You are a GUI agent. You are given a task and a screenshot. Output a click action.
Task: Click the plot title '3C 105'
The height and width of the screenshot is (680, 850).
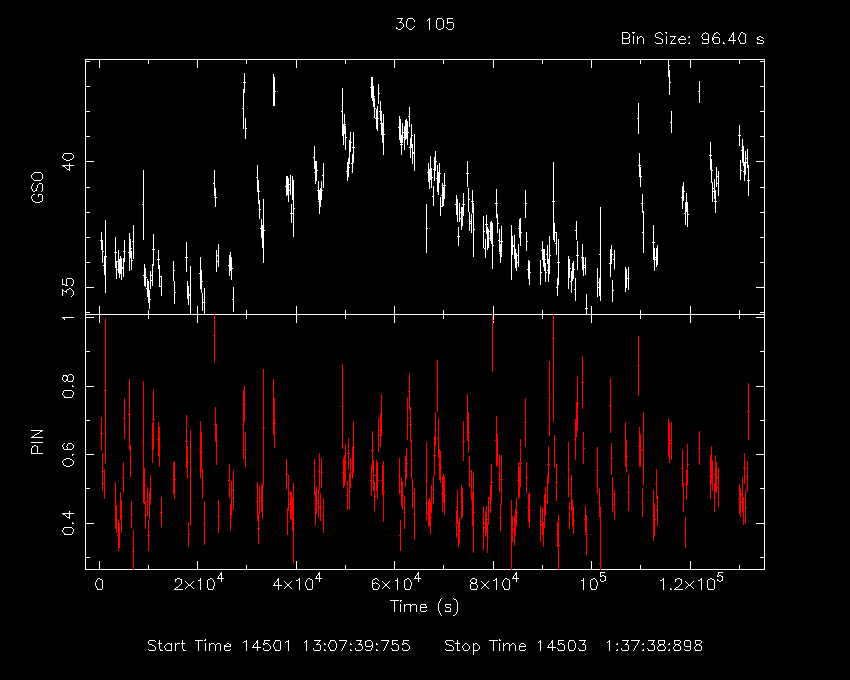[x=424, y=24]
